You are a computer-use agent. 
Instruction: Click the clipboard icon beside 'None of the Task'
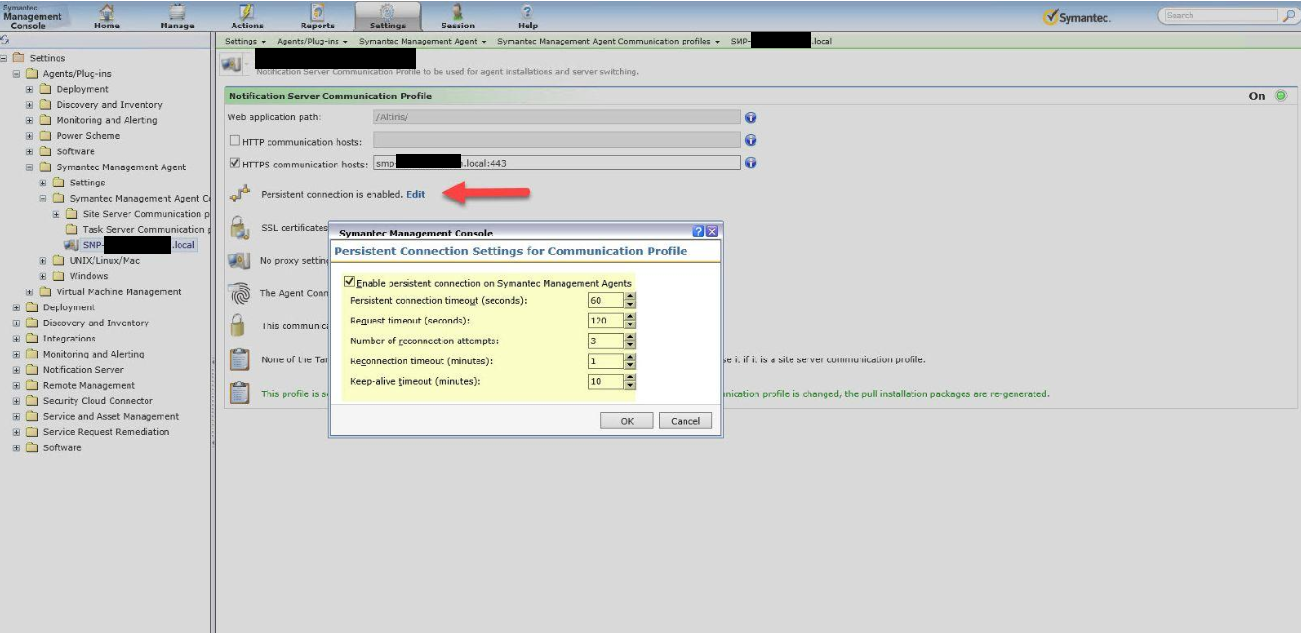click(239, 360)
